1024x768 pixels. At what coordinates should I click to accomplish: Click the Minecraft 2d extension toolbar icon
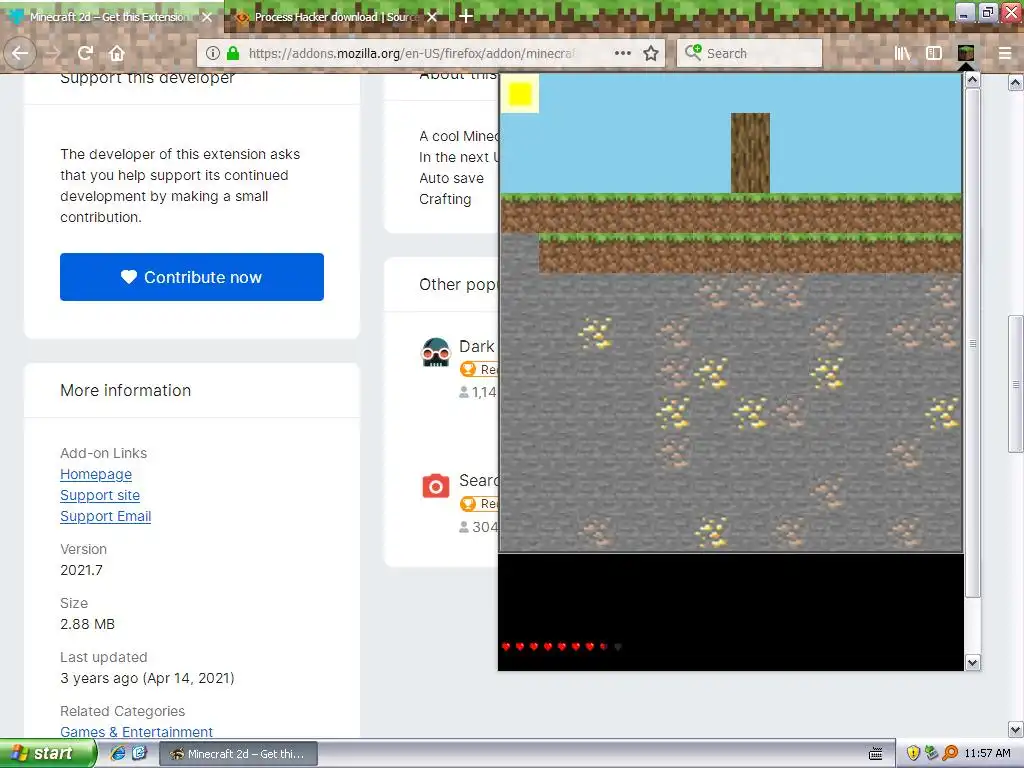(x=966, y=53)
